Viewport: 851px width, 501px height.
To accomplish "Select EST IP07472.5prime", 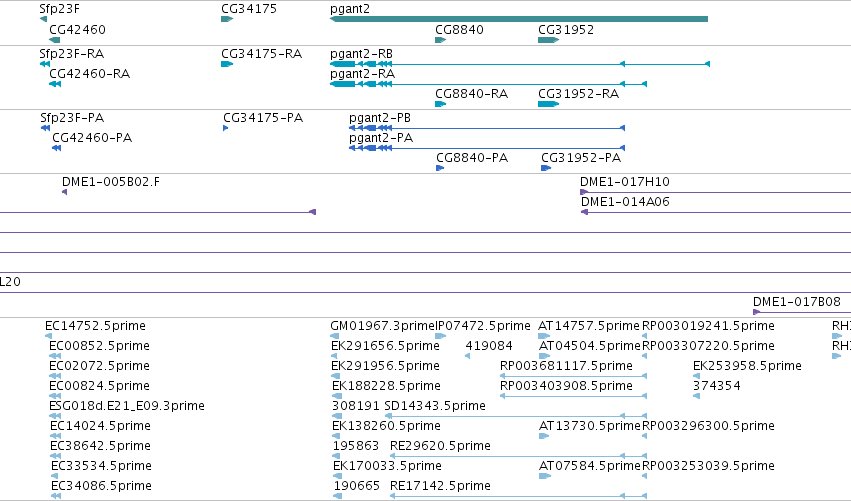I will 441,336.
